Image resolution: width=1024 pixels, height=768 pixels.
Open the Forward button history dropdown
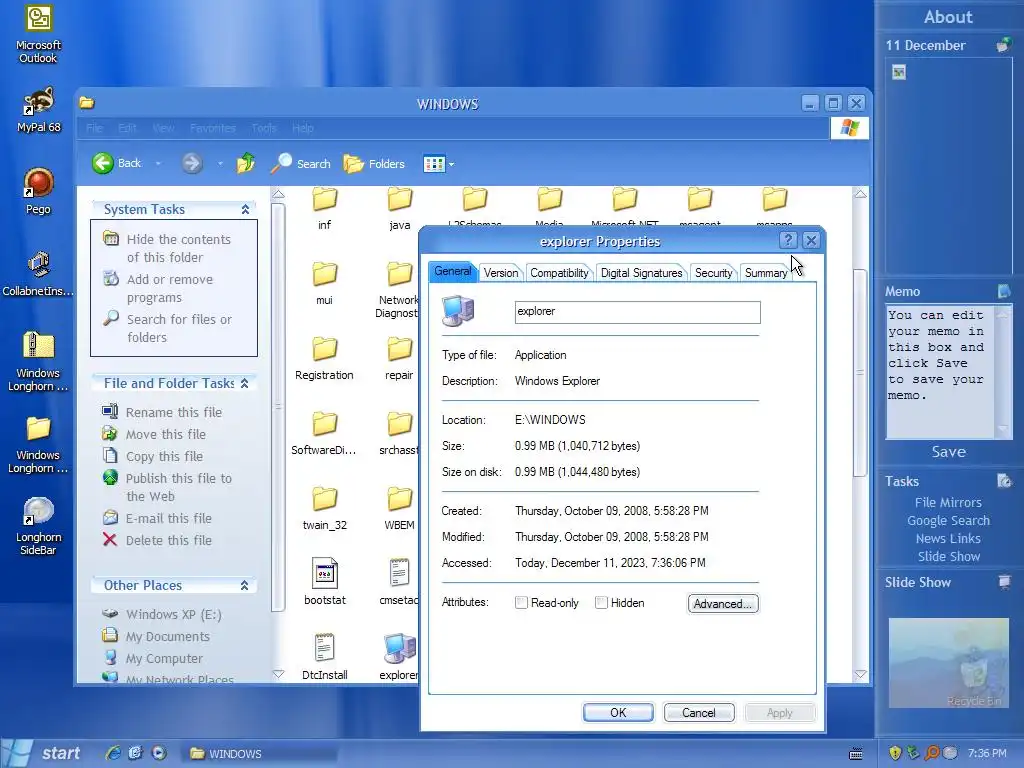click(x=220, y=163)
